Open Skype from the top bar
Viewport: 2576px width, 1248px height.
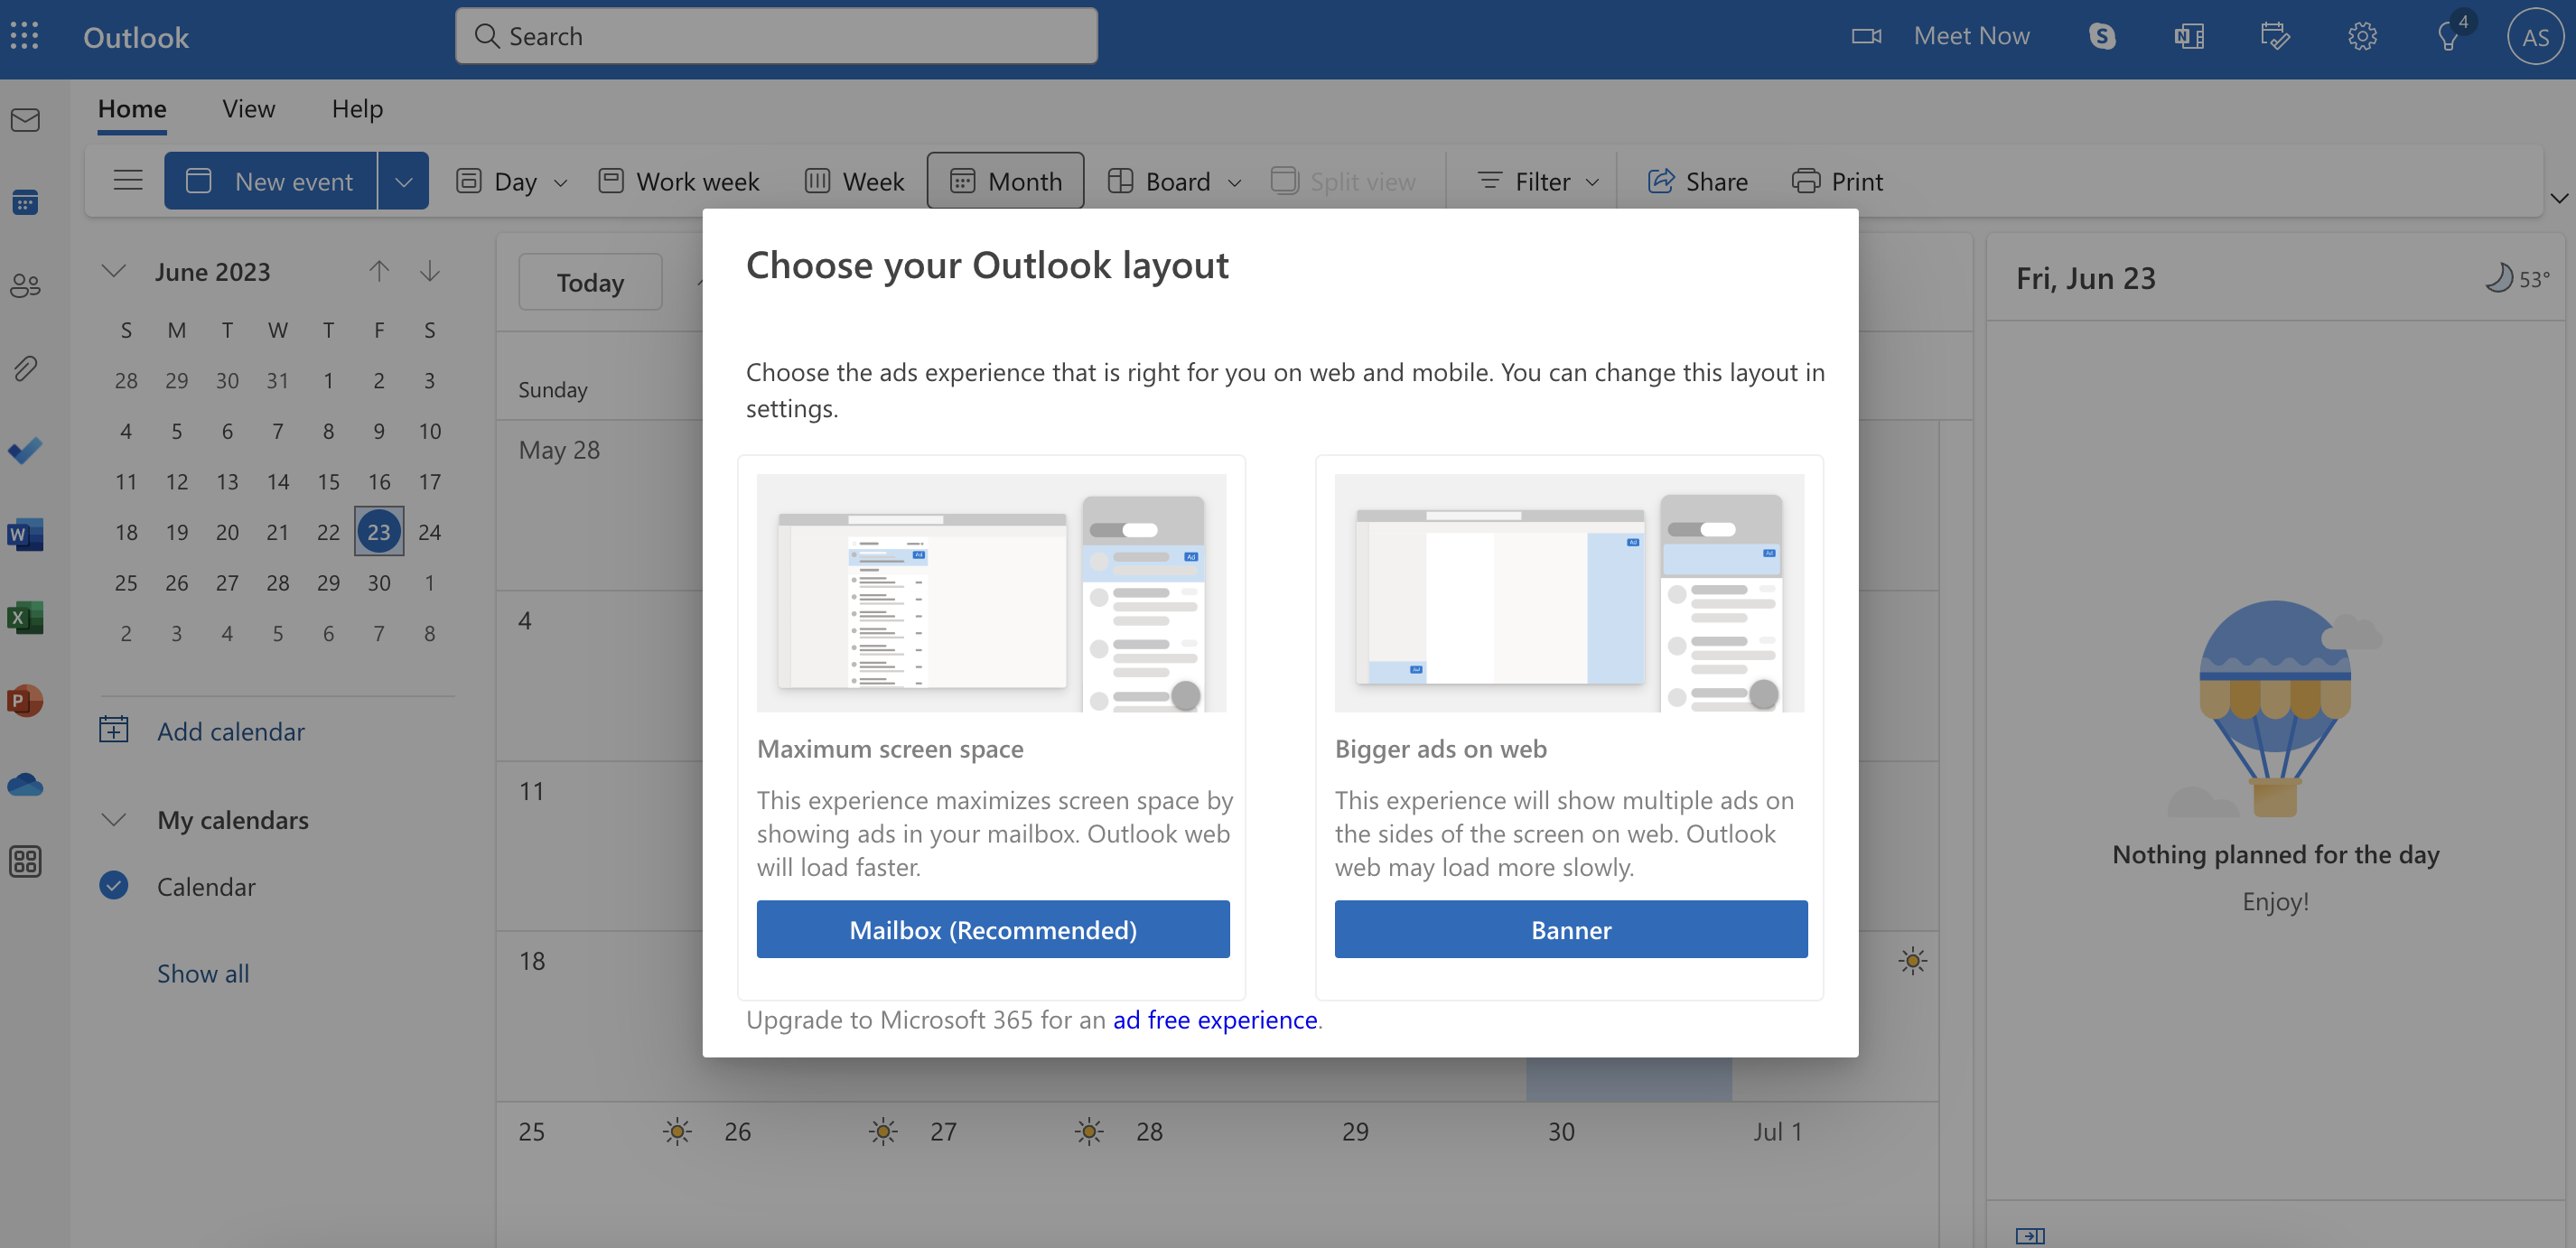pos(2102,37)
